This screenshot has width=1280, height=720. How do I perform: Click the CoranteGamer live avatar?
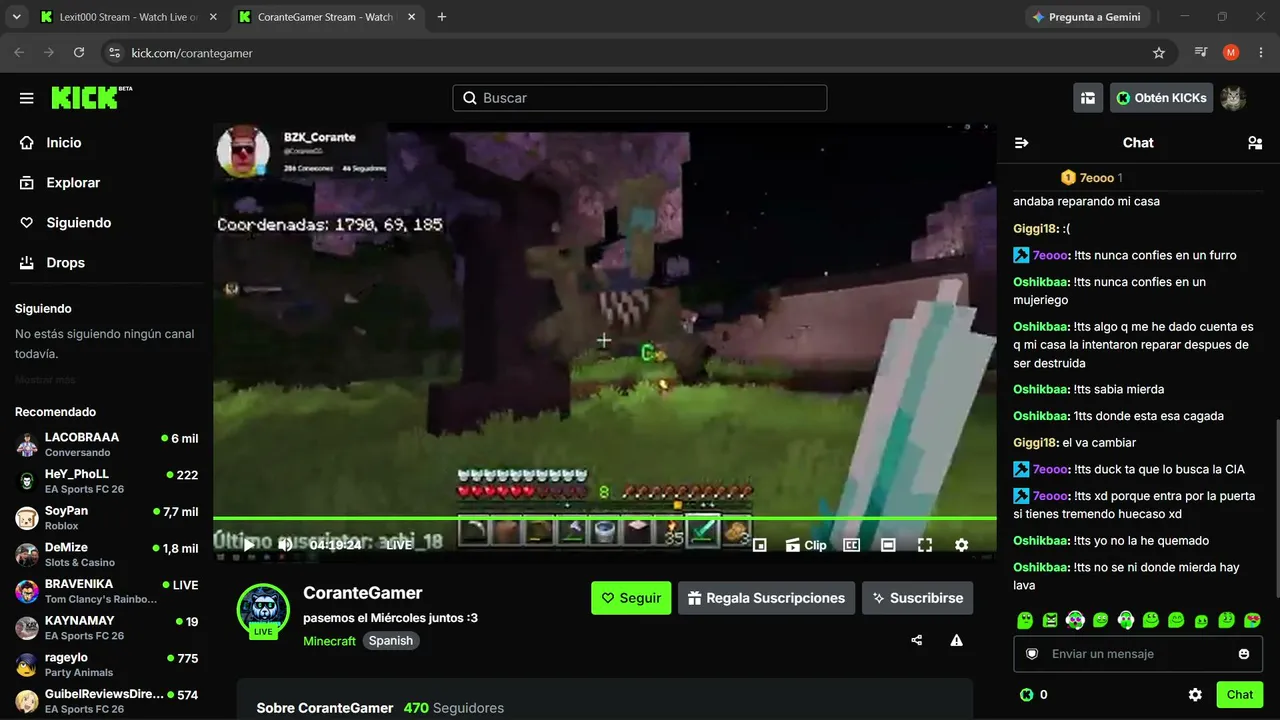[263, 610]
